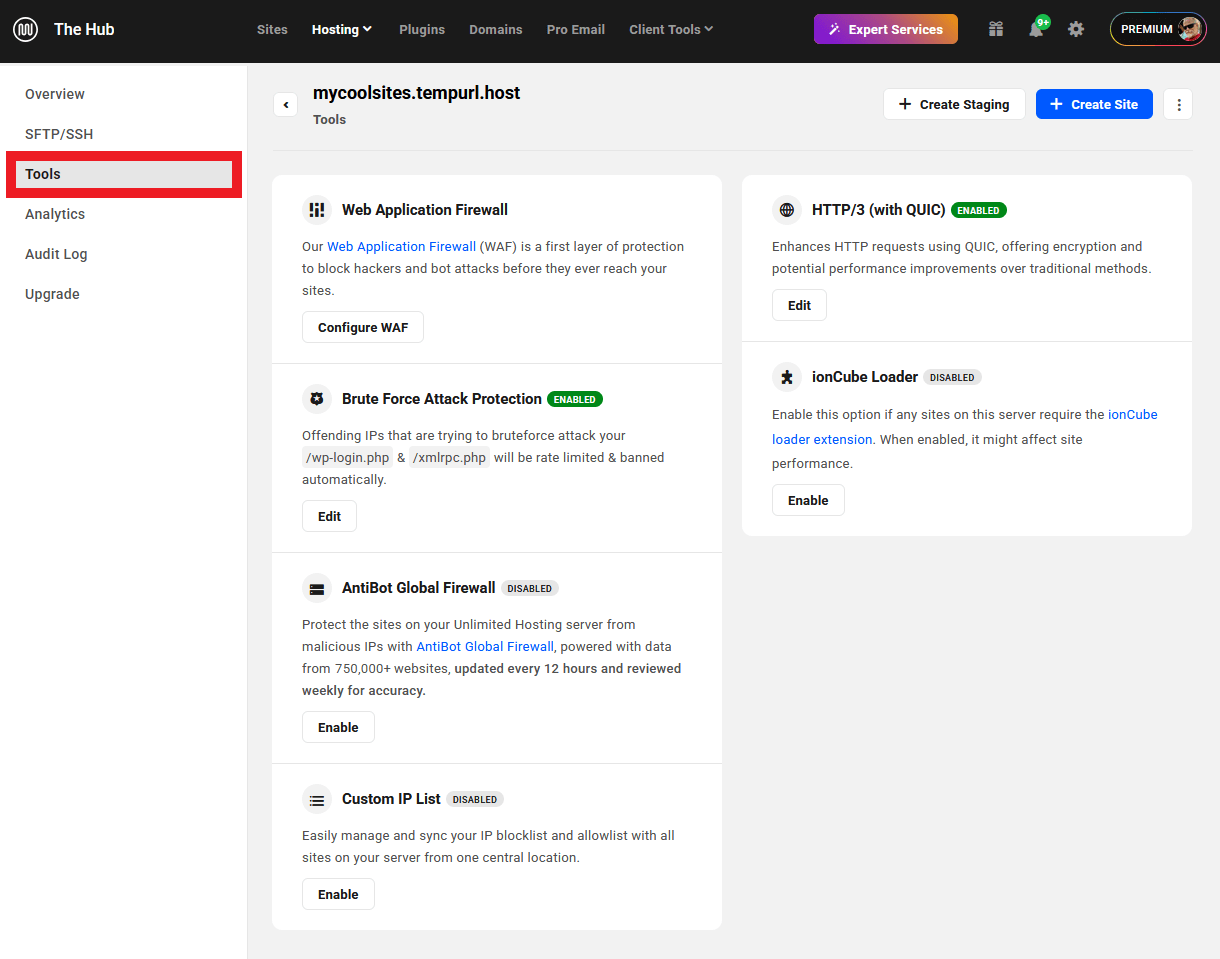This screenshot has height=959, width=1220.
Task: Open settings gear icon
Action: click(1076, 29)
